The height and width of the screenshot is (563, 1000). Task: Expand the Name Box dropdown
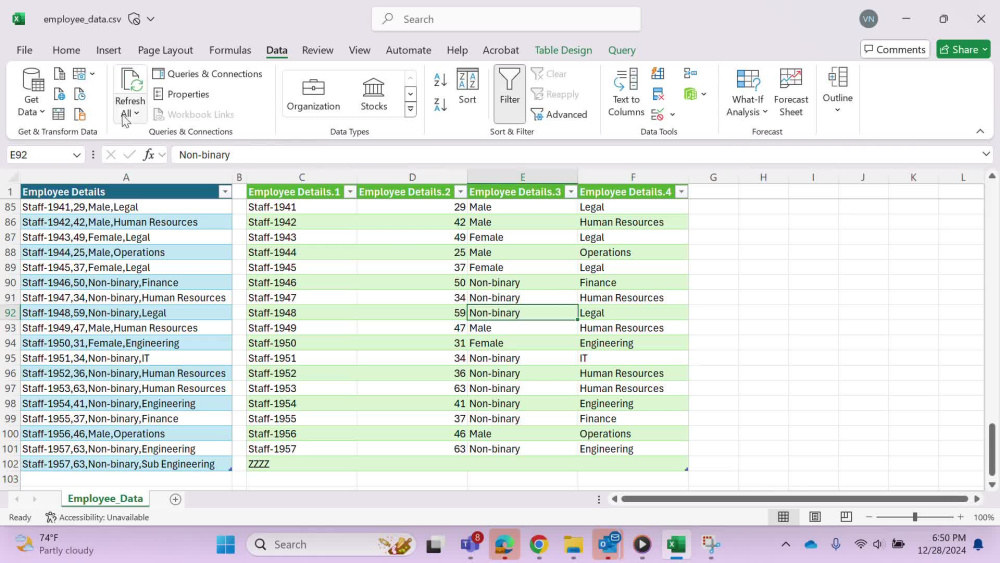[x=77, y=155]
